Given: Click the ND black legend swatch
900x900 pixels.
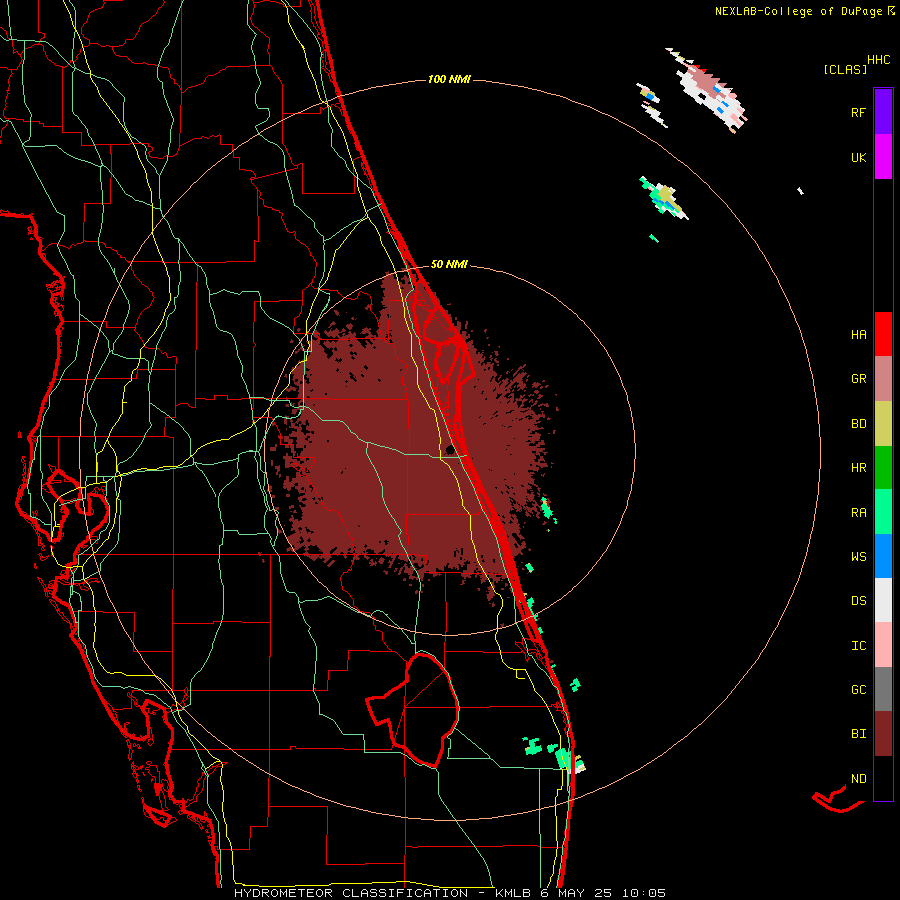Looking at the screenshot, I should coord(883,778).
